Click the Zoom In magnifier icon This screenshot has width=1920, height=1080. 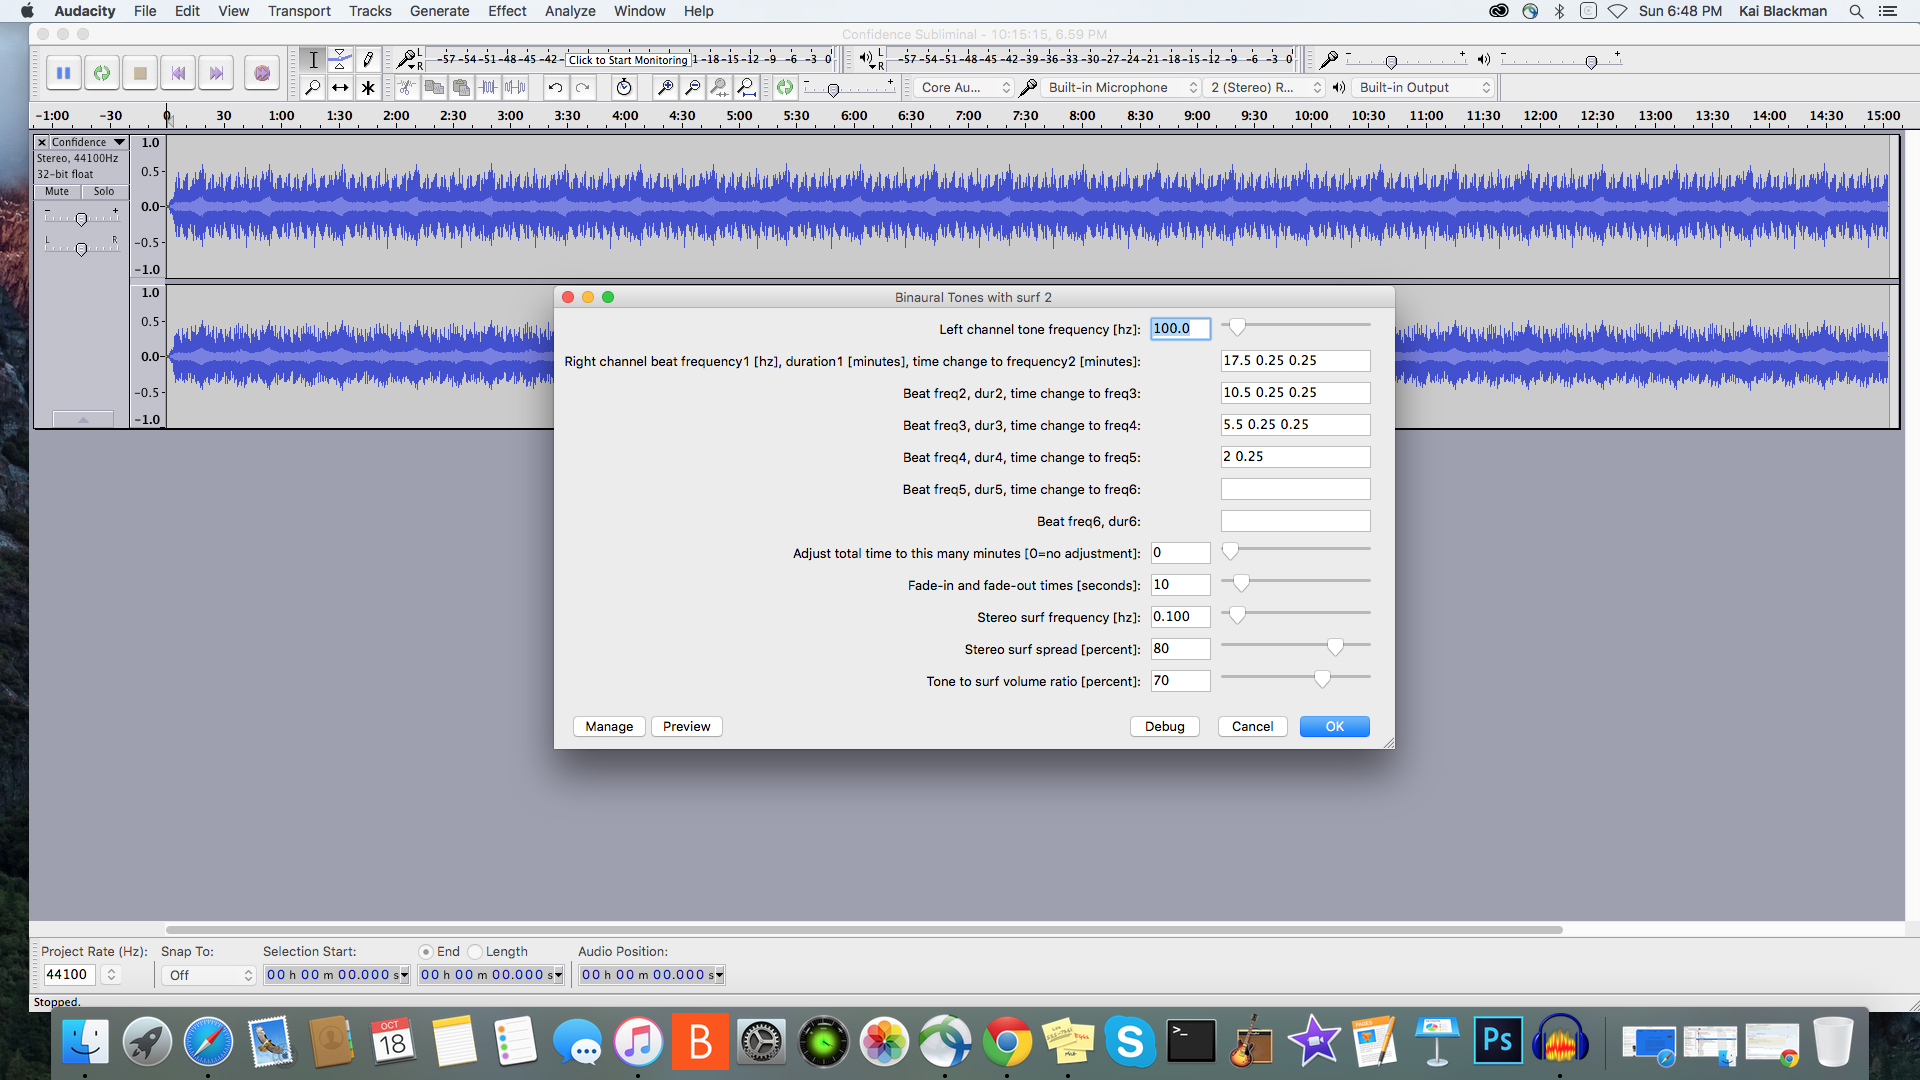(665, 88)
